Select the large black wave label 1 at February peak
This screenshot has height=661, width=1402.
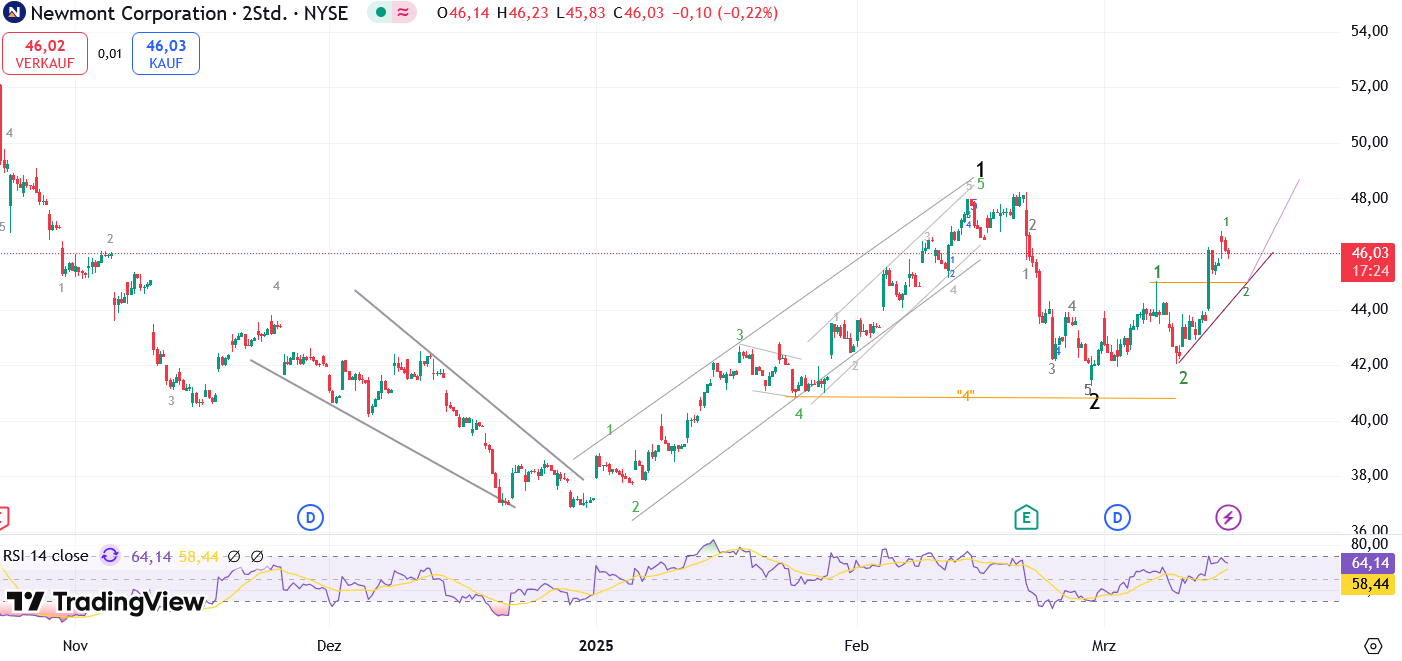tap(981, 170)
